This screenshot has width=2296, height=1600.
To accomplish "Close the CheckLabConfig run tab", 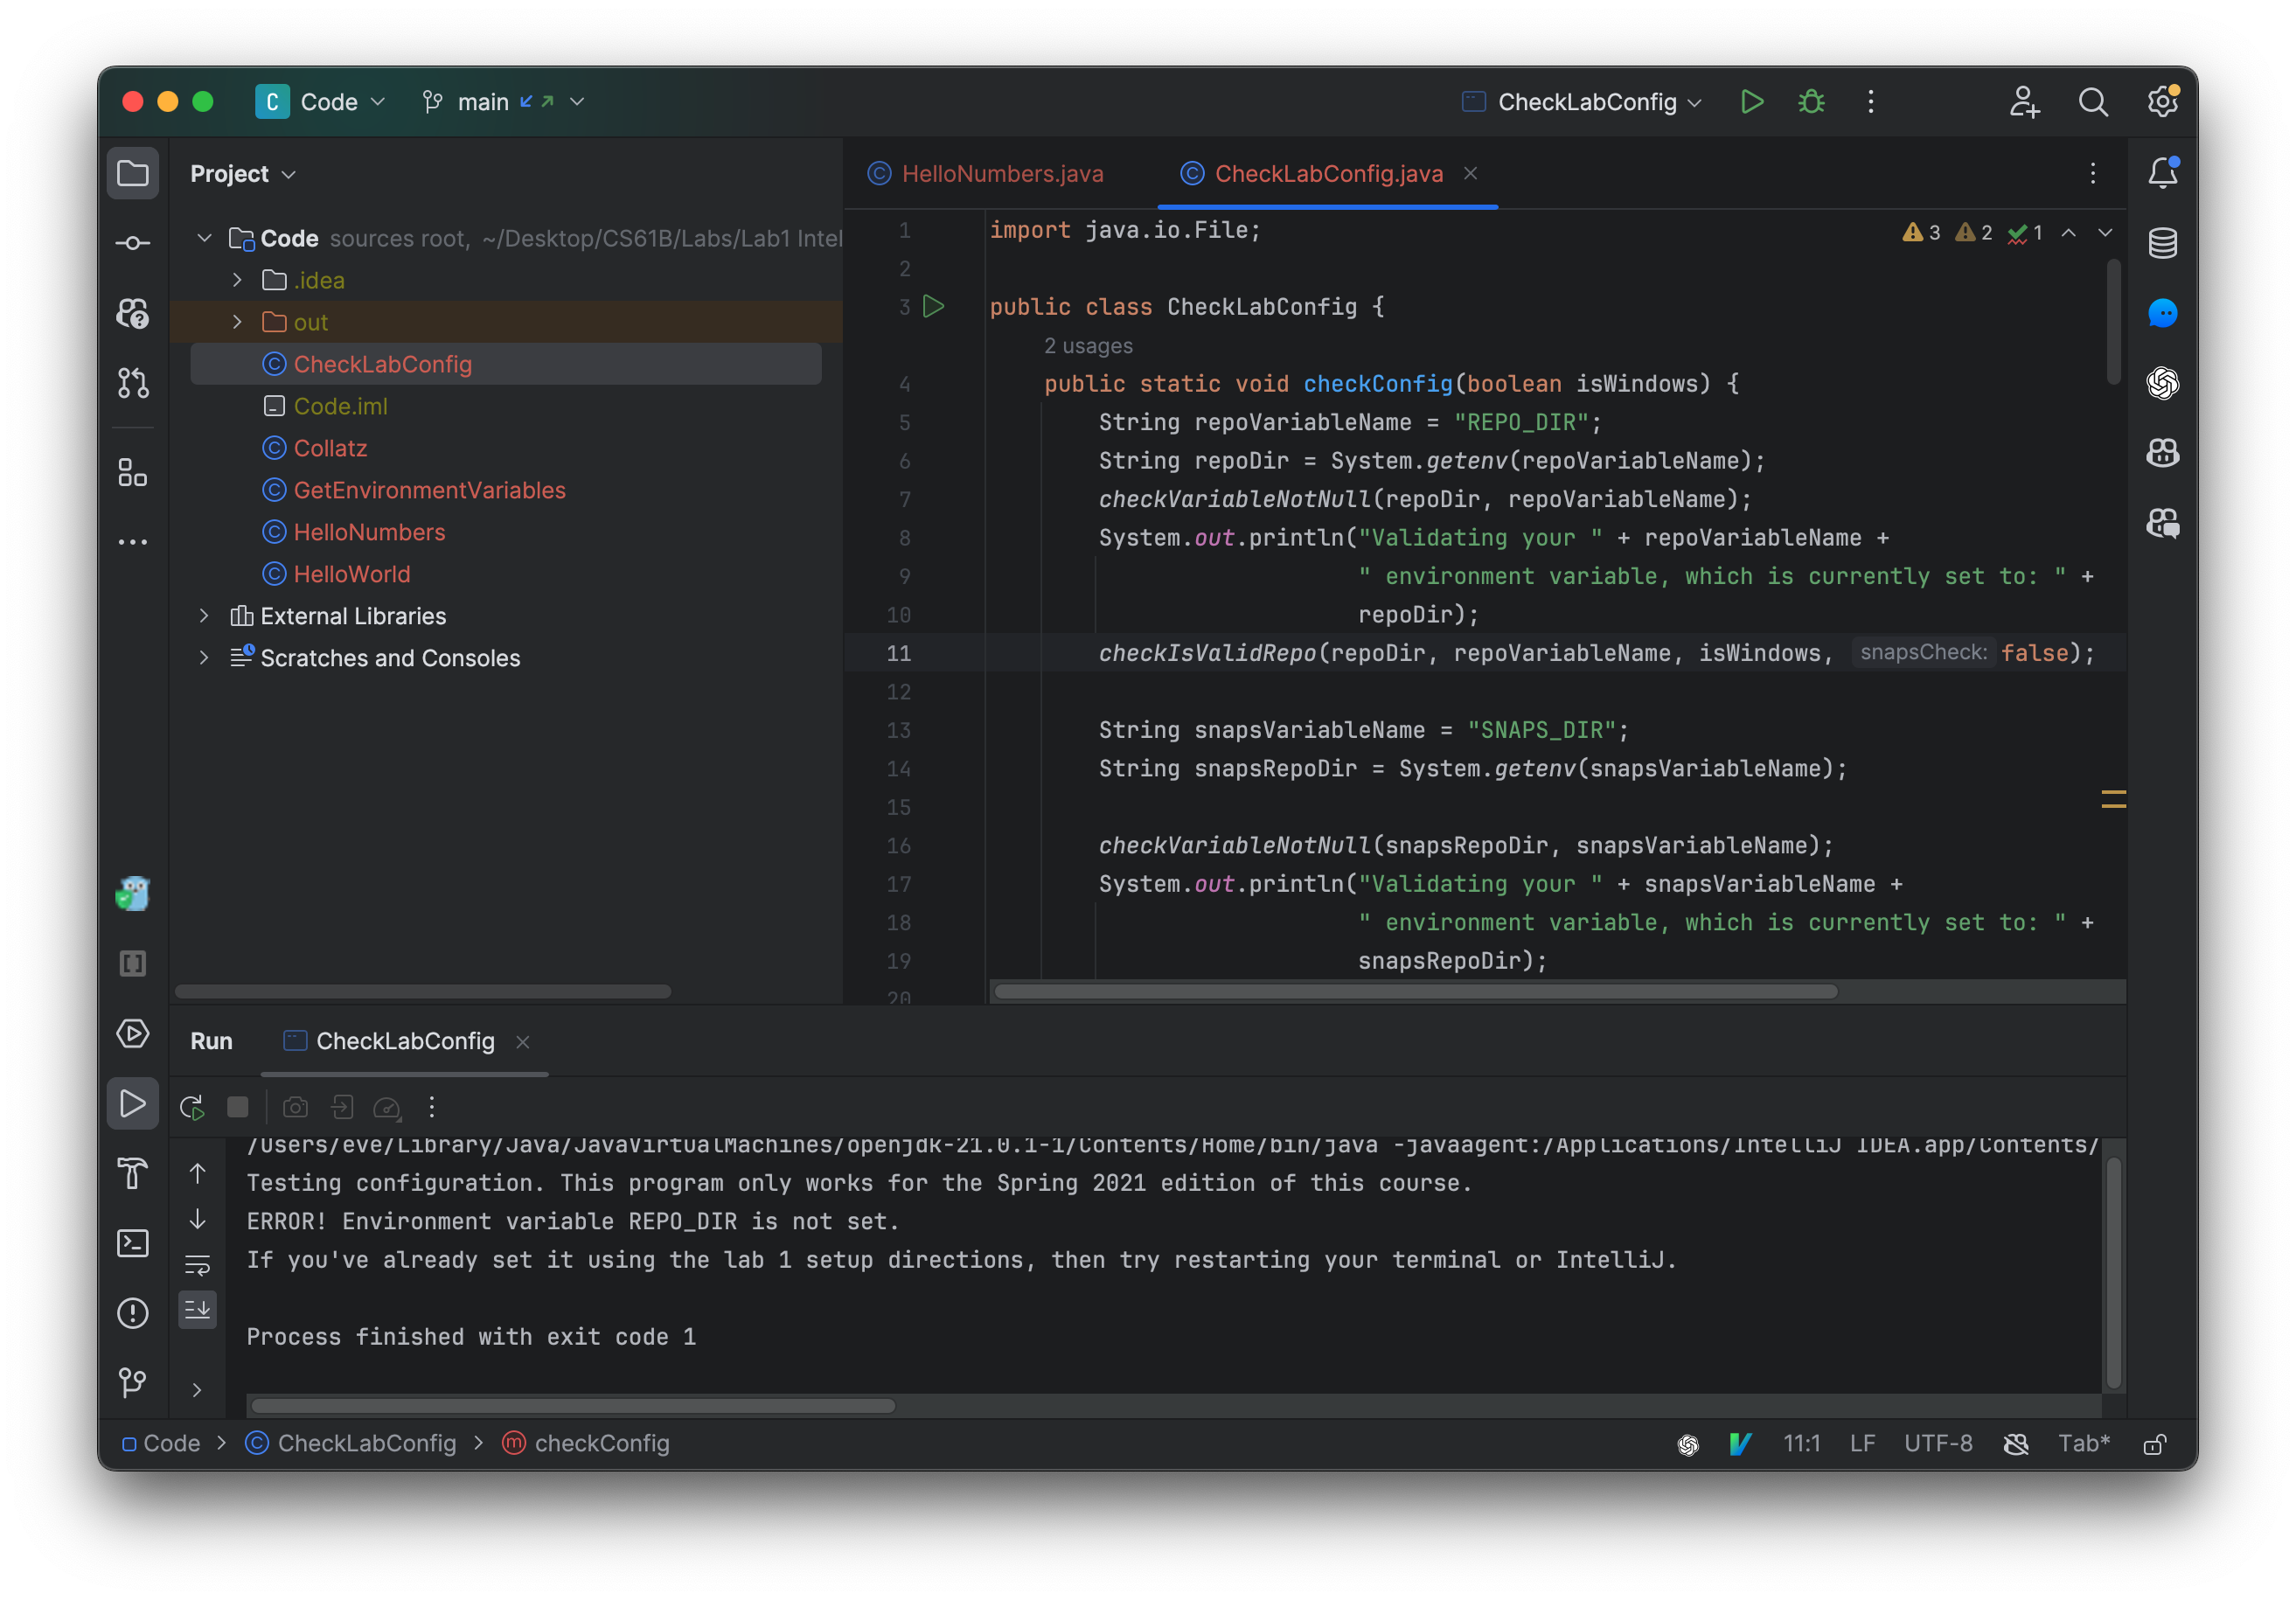I will [522, 1042].
